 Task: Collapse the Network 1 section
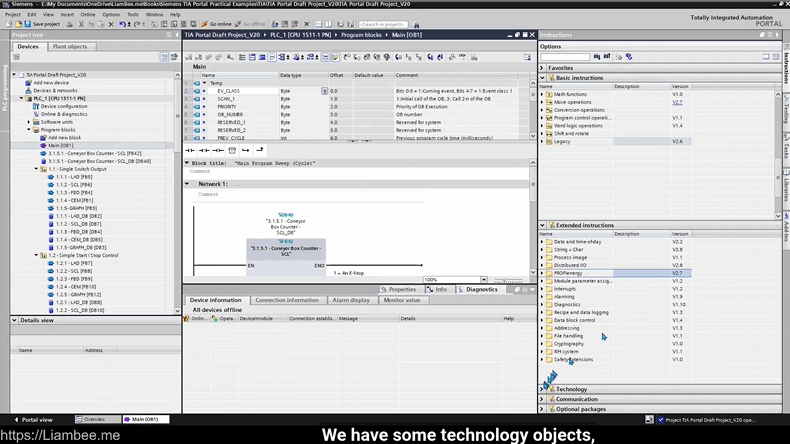pos(188,184)
